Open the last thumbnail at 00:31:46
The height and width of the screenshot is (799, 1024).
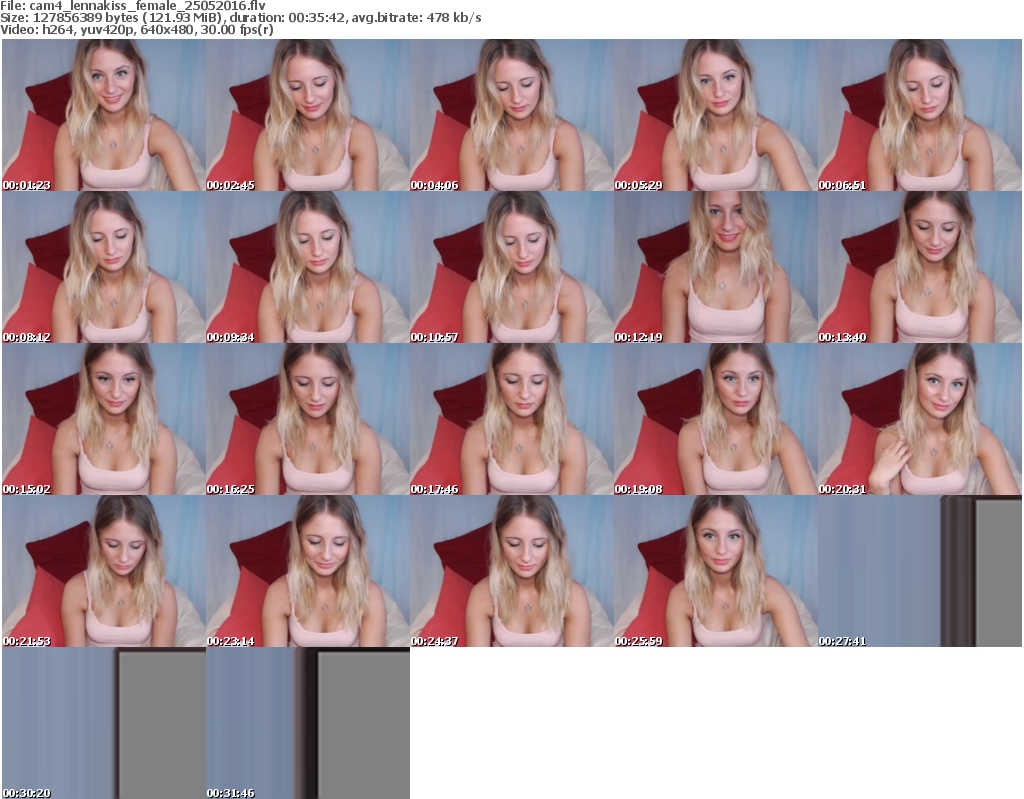308,723
